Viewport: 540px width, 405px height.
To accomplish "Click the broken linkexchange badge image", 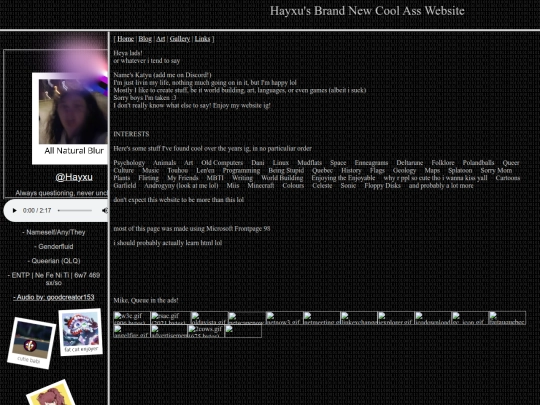I will pyautogui.click(x=359, y=318).
